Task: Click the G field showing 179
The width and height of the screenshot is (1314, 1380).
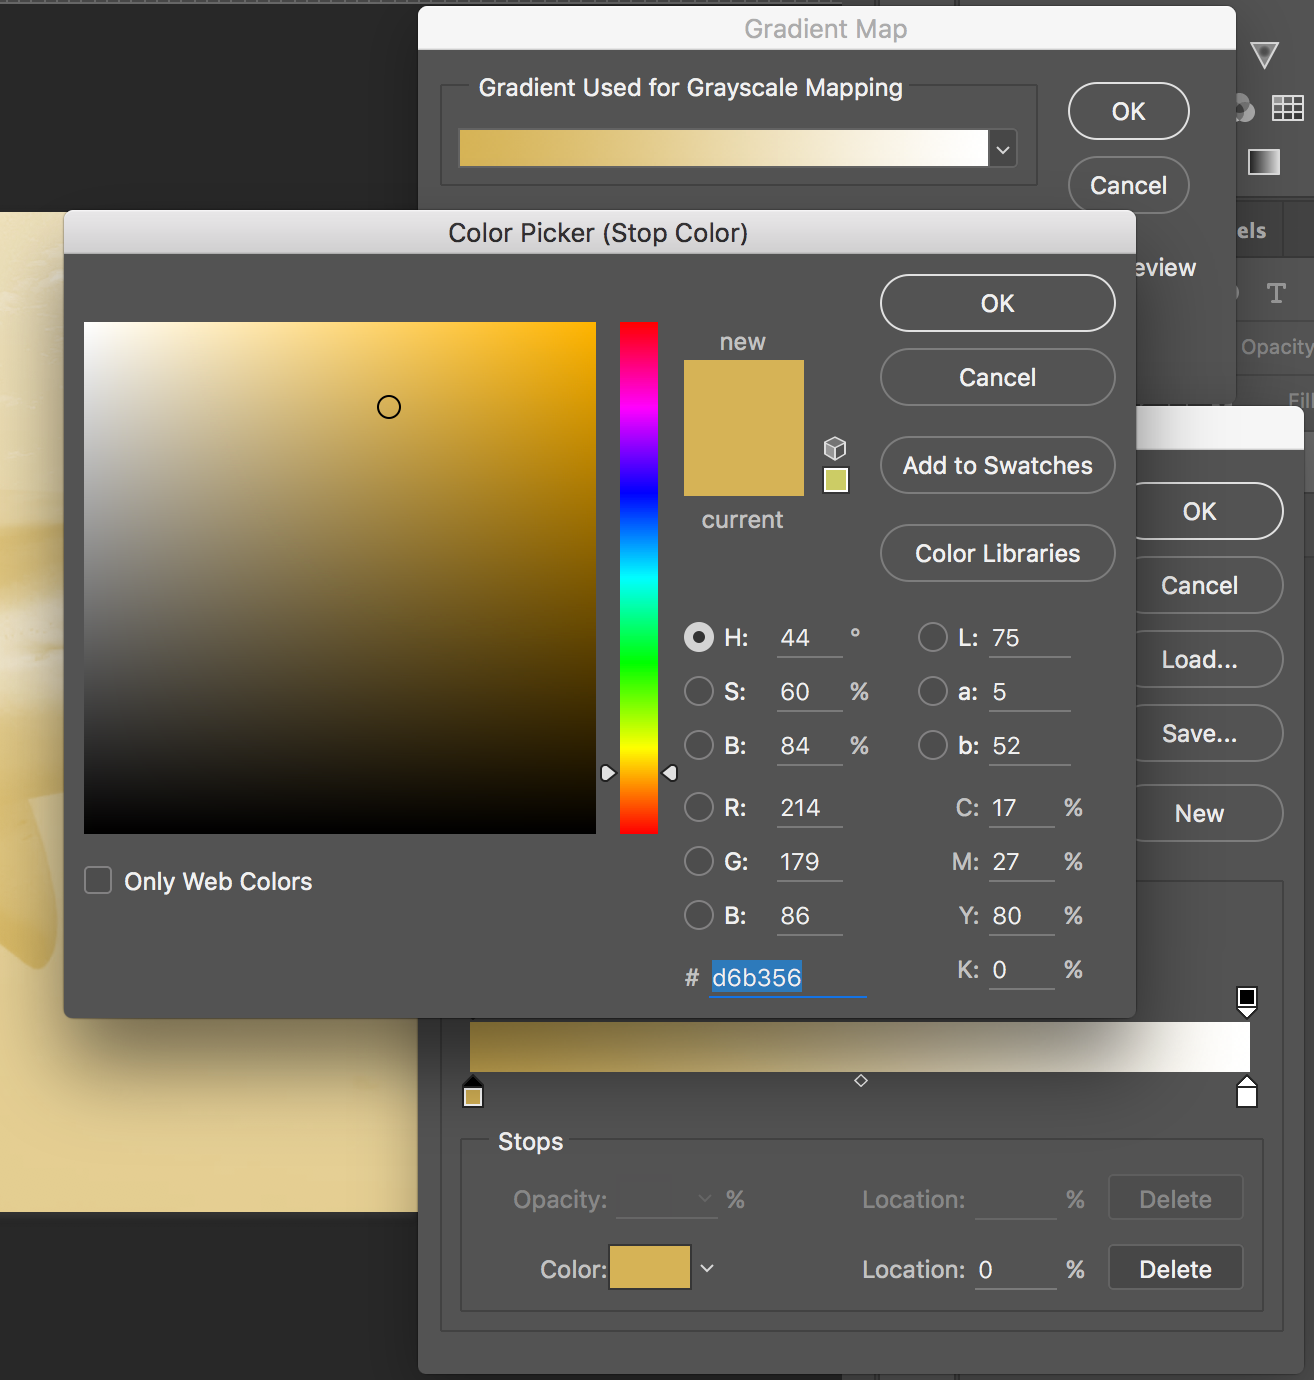Action: click(x=810, y=862)
